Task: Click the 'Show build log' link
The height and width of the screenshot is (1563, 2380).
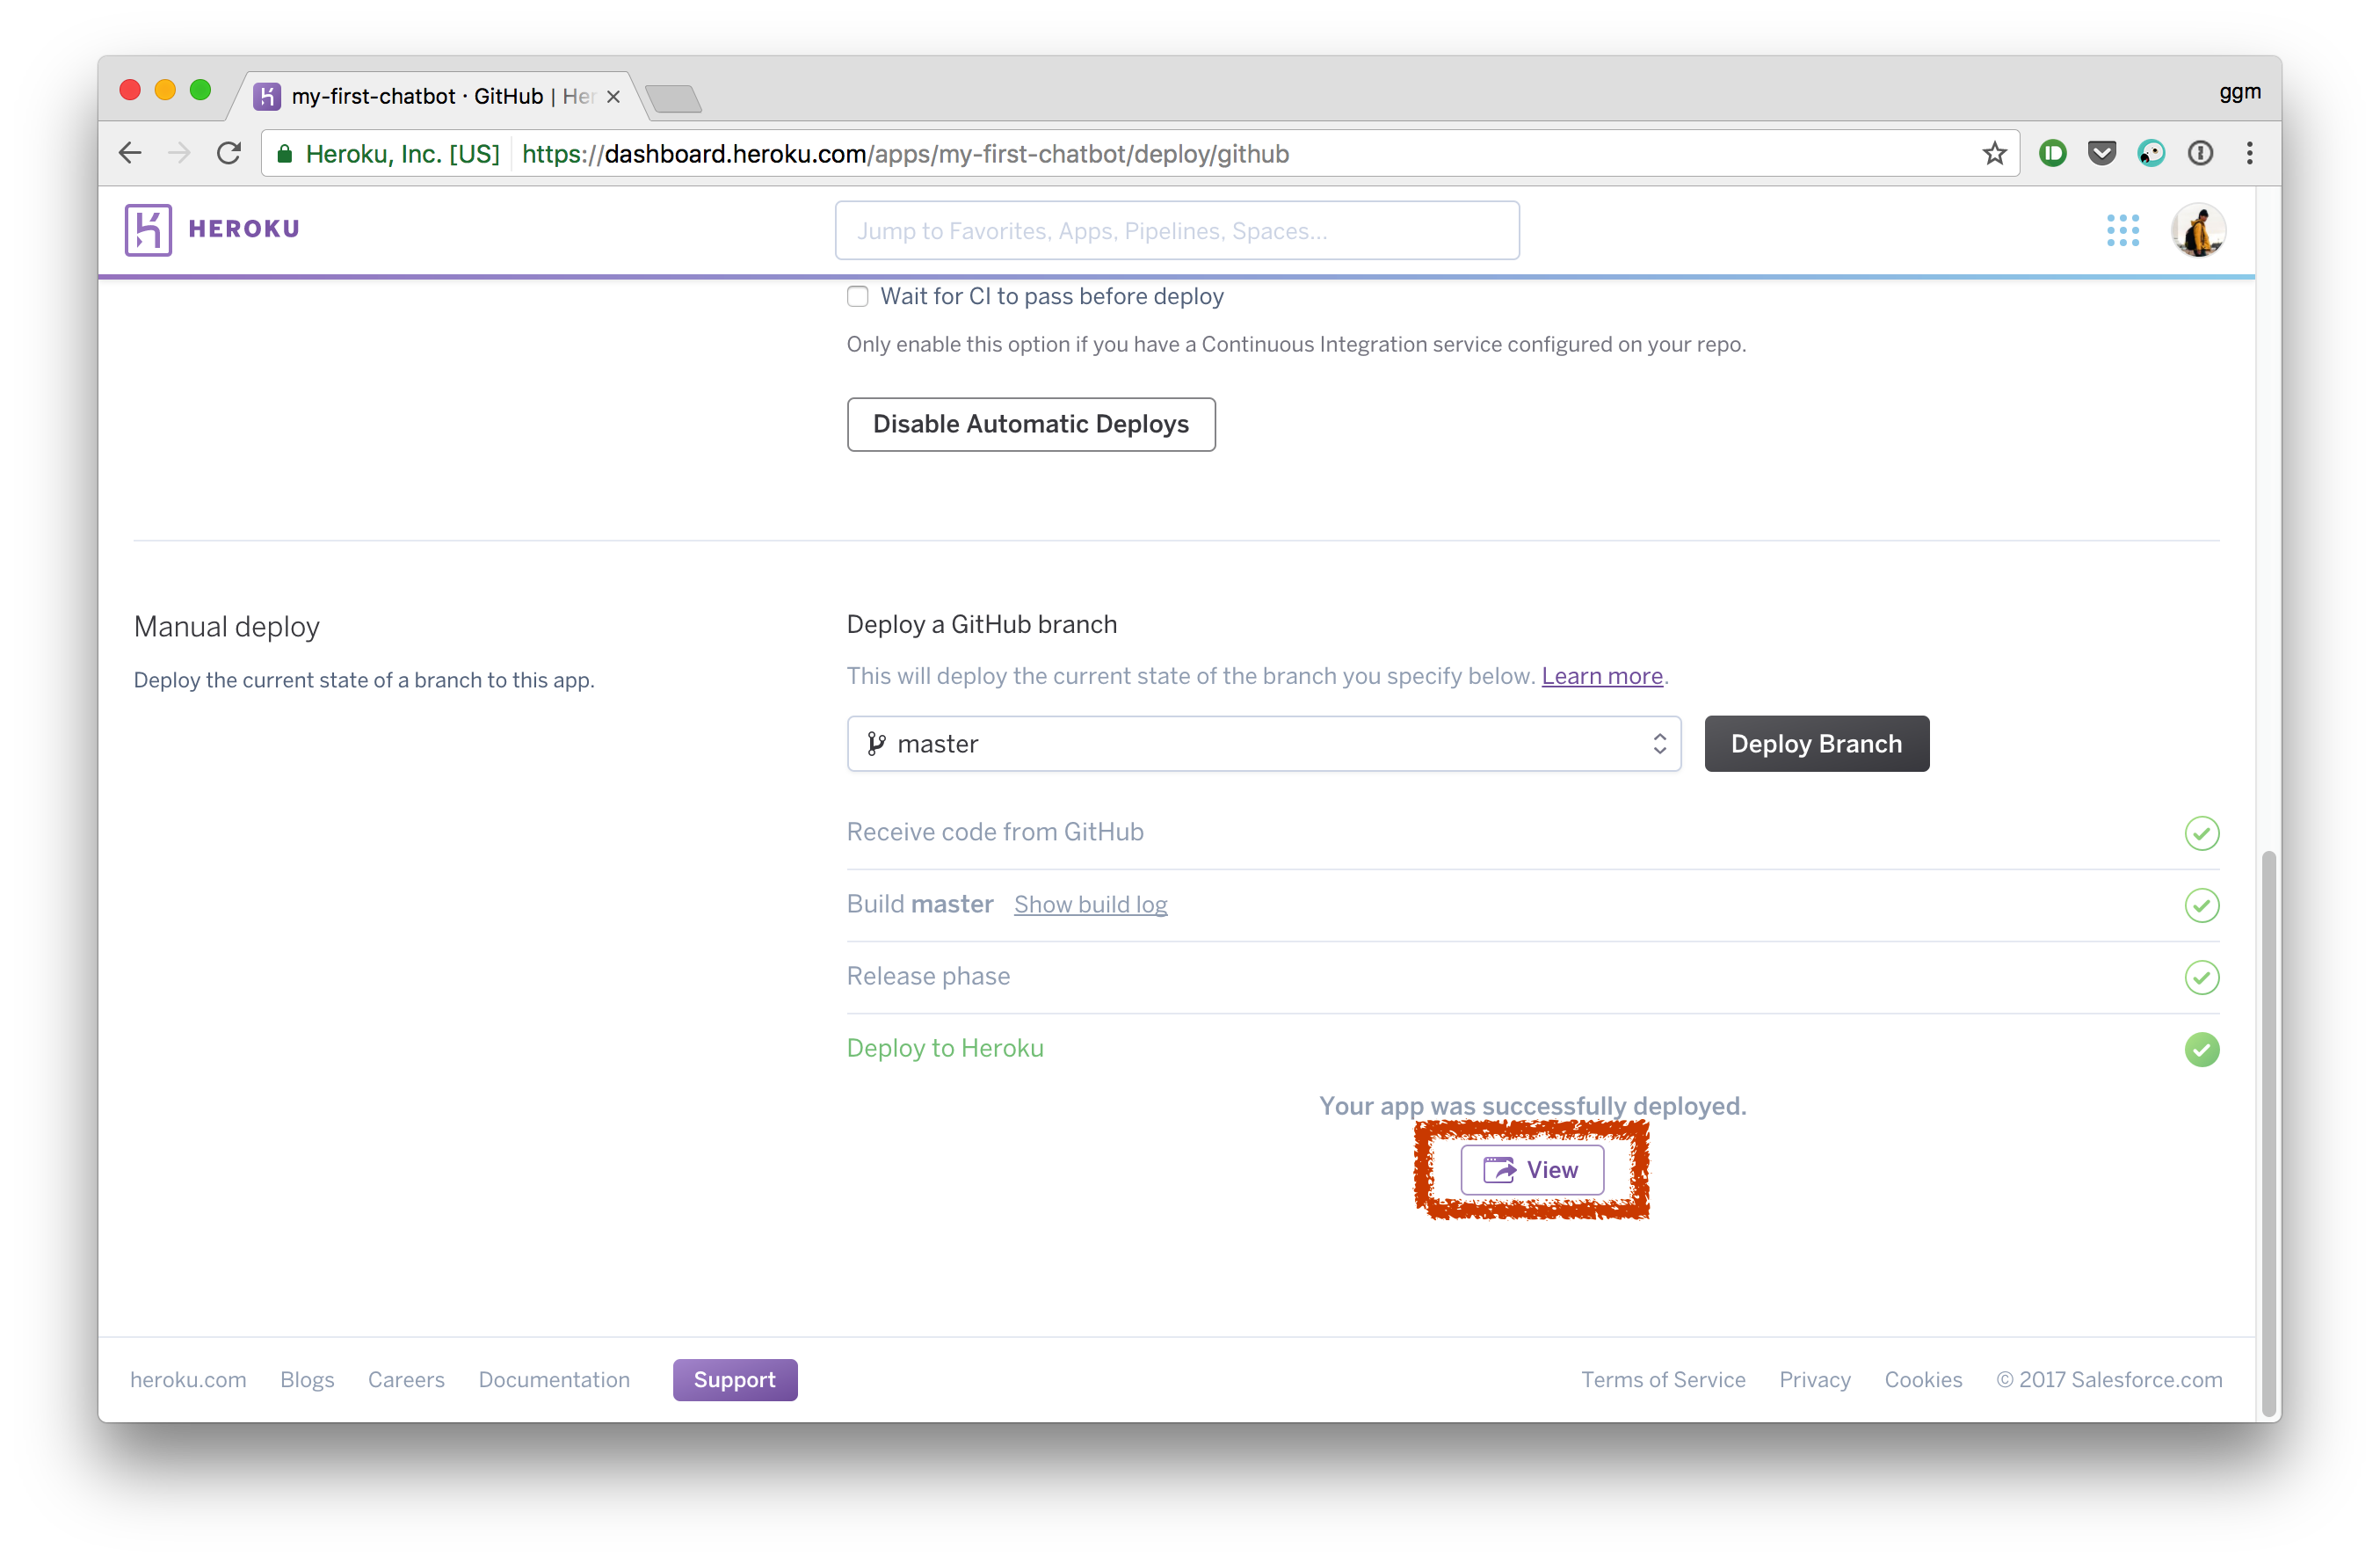Action: [1090, 904]
